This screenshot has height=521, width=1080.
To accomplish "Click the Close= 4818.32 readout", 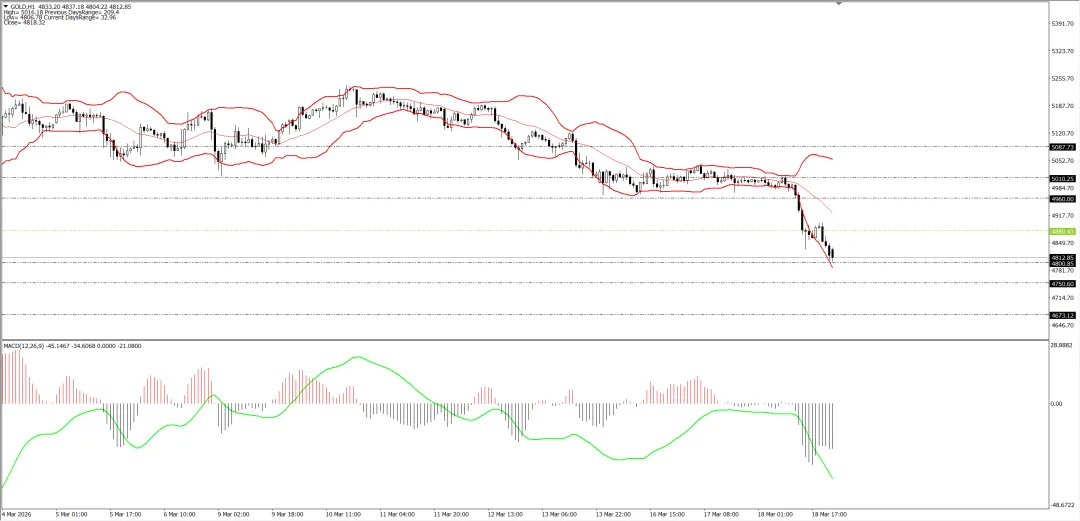I will [24, 23].
